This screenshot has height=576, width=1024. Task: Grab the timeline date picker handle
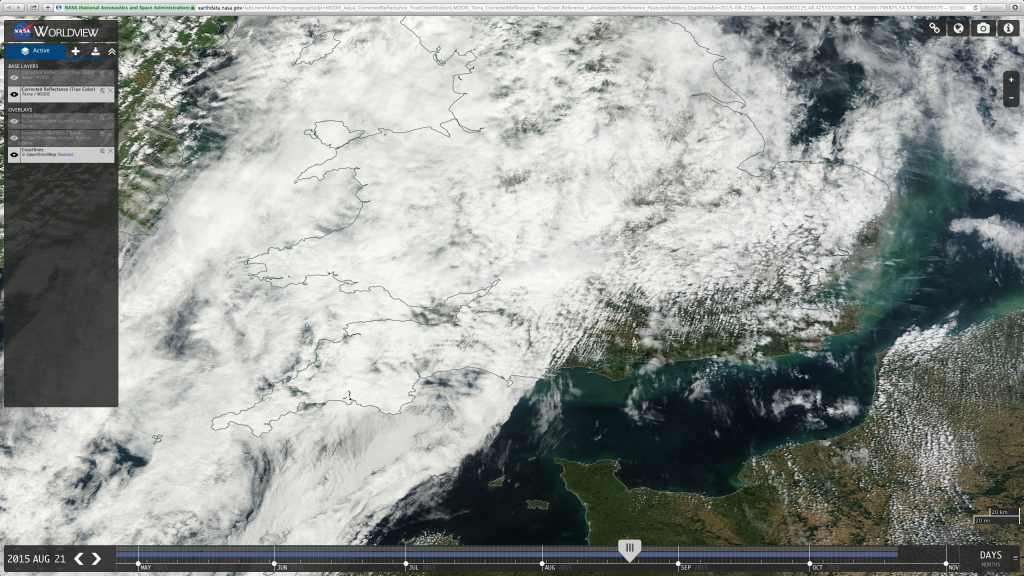630,550
